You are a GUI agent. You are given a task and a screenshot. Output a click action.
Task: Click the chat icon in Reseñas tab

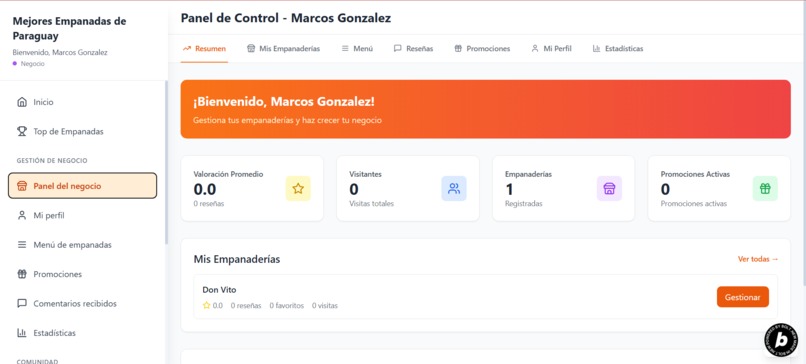click(397, 49)
